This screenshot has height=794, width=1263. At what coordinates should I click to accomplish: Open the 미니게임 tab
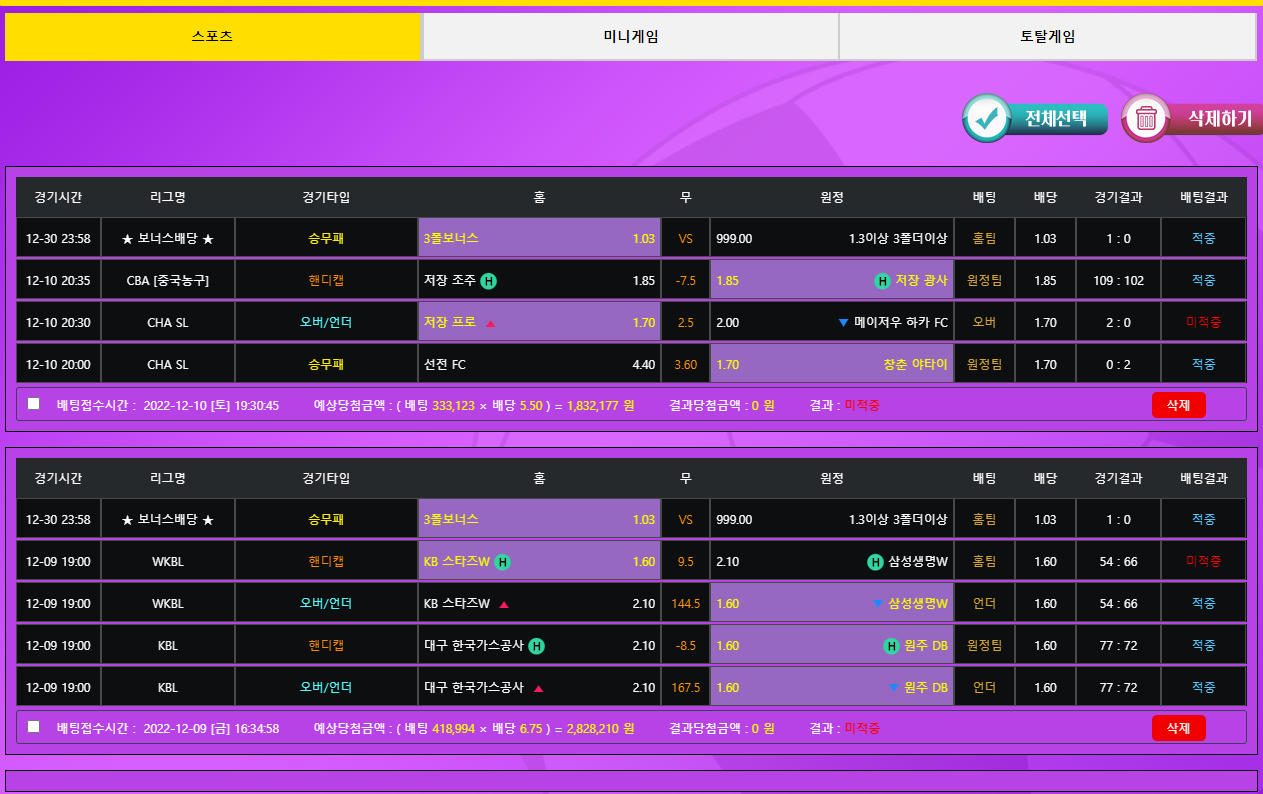pyautogui.click(x=630, y=37)
